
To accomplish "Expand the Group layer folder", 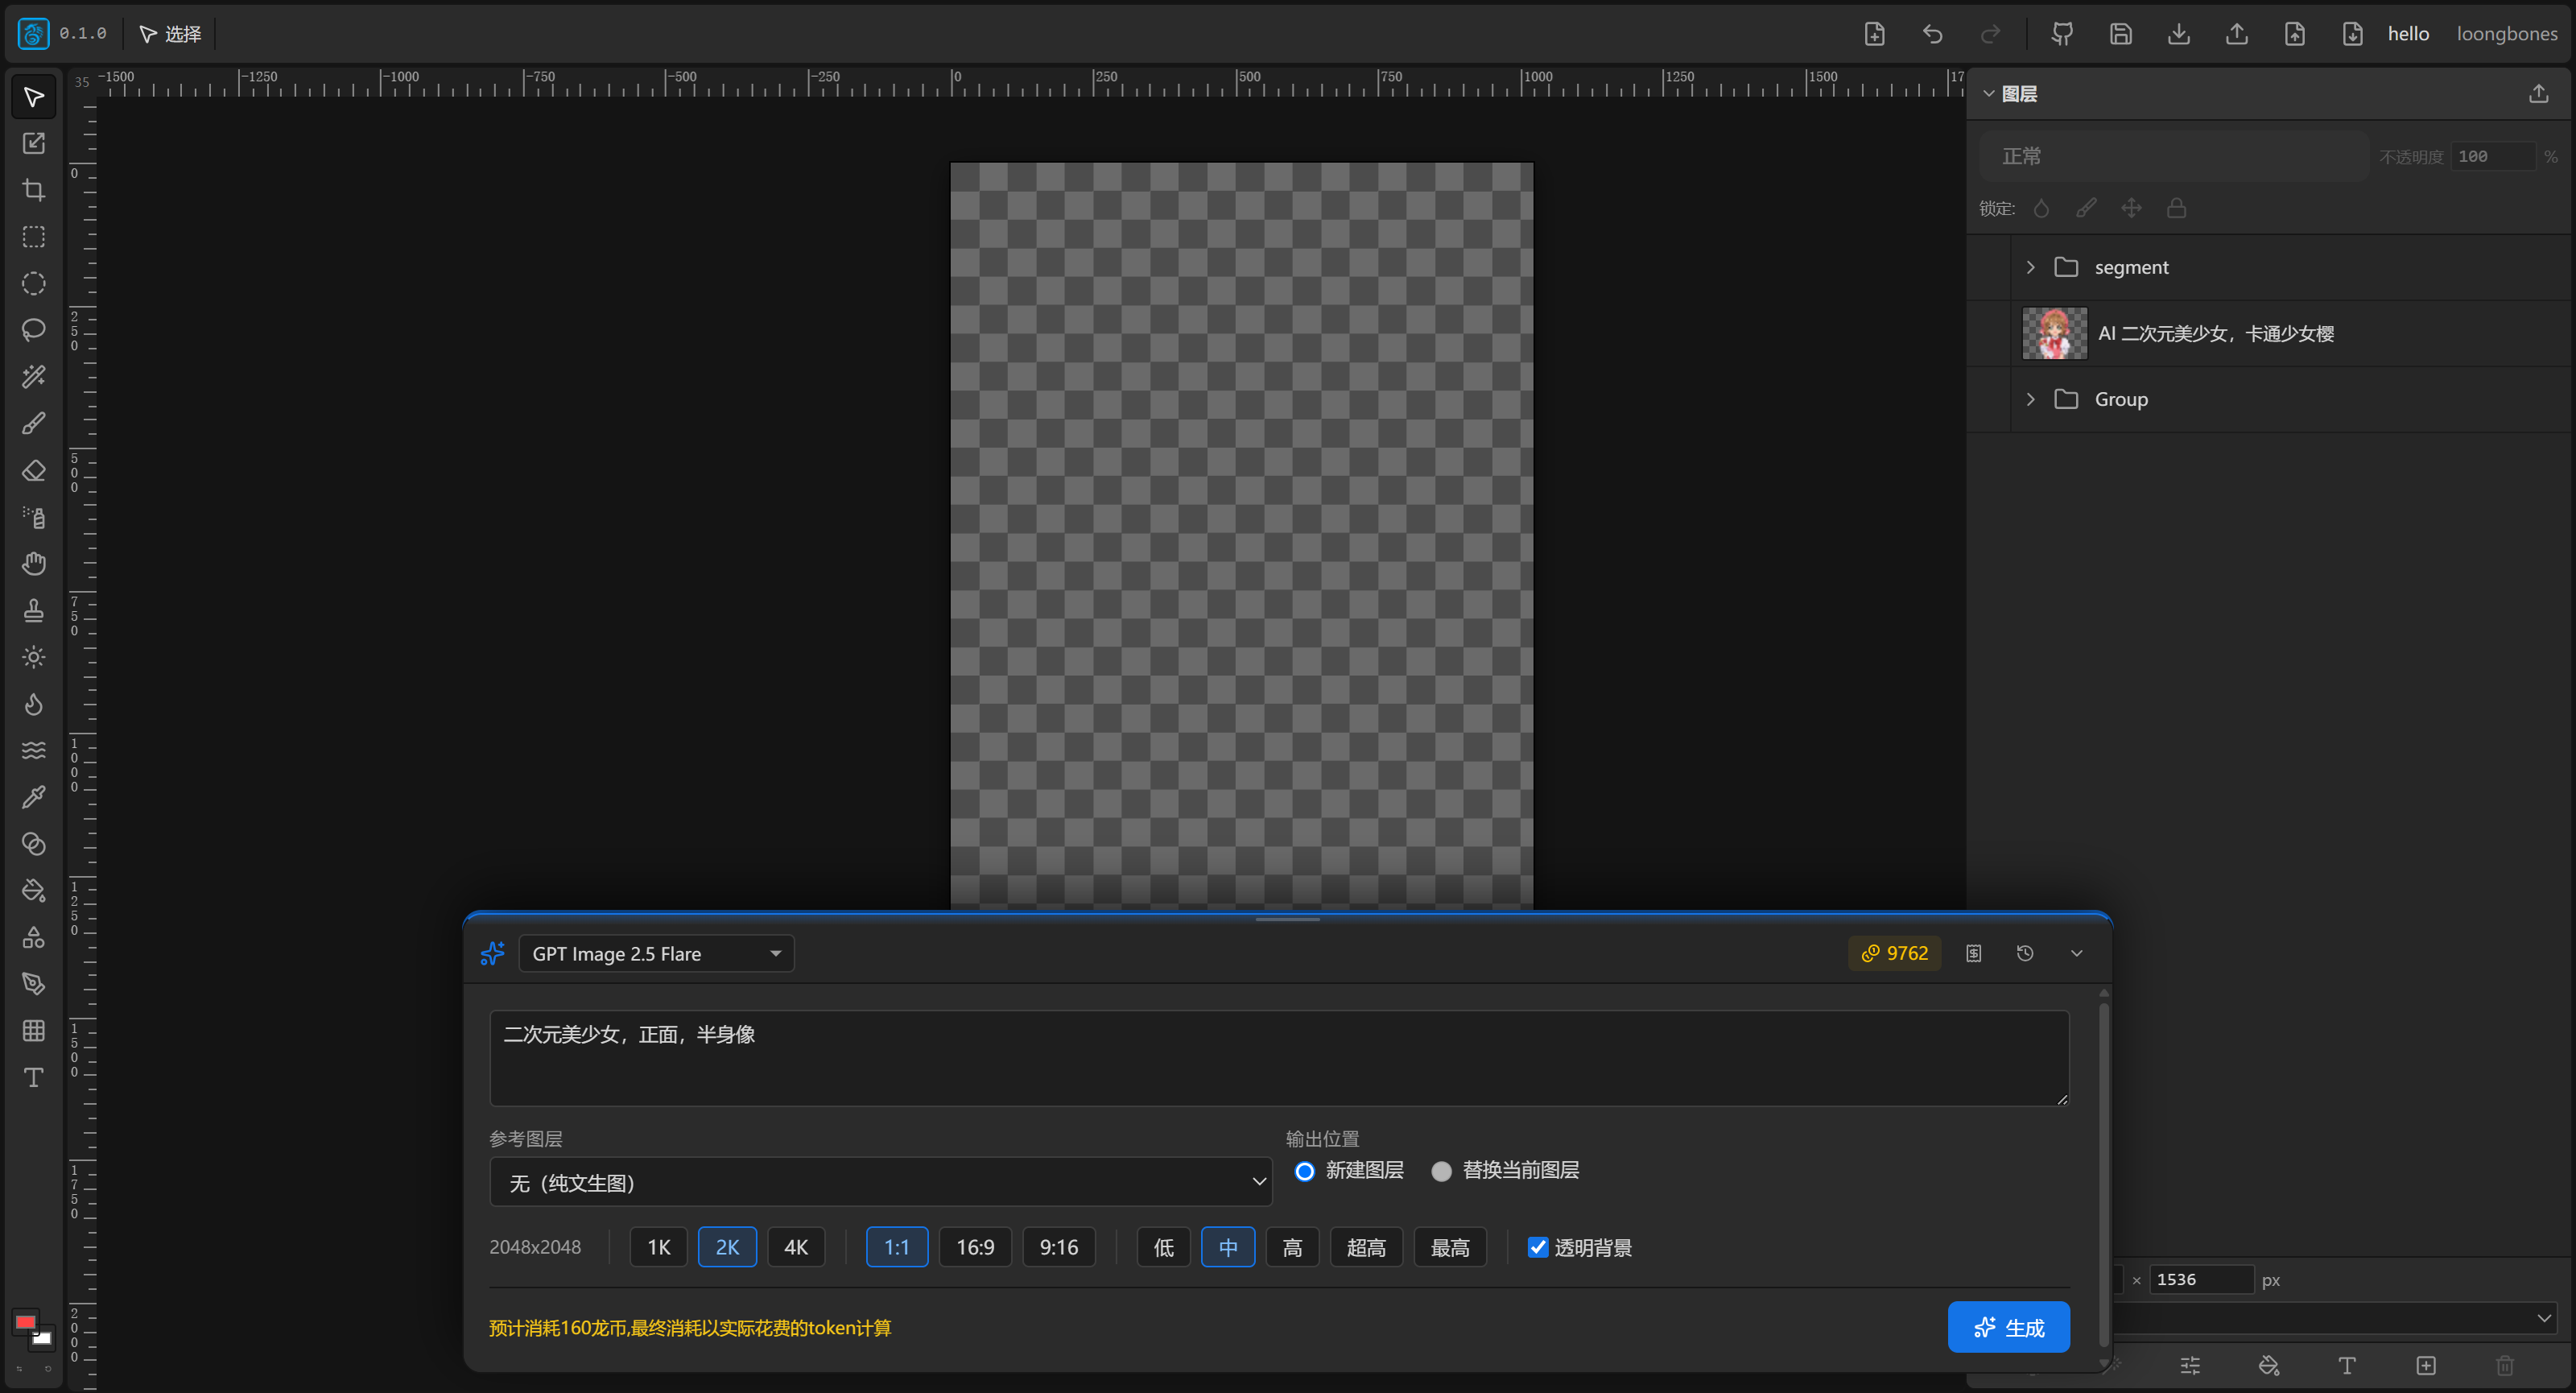I will (2030, 399).
